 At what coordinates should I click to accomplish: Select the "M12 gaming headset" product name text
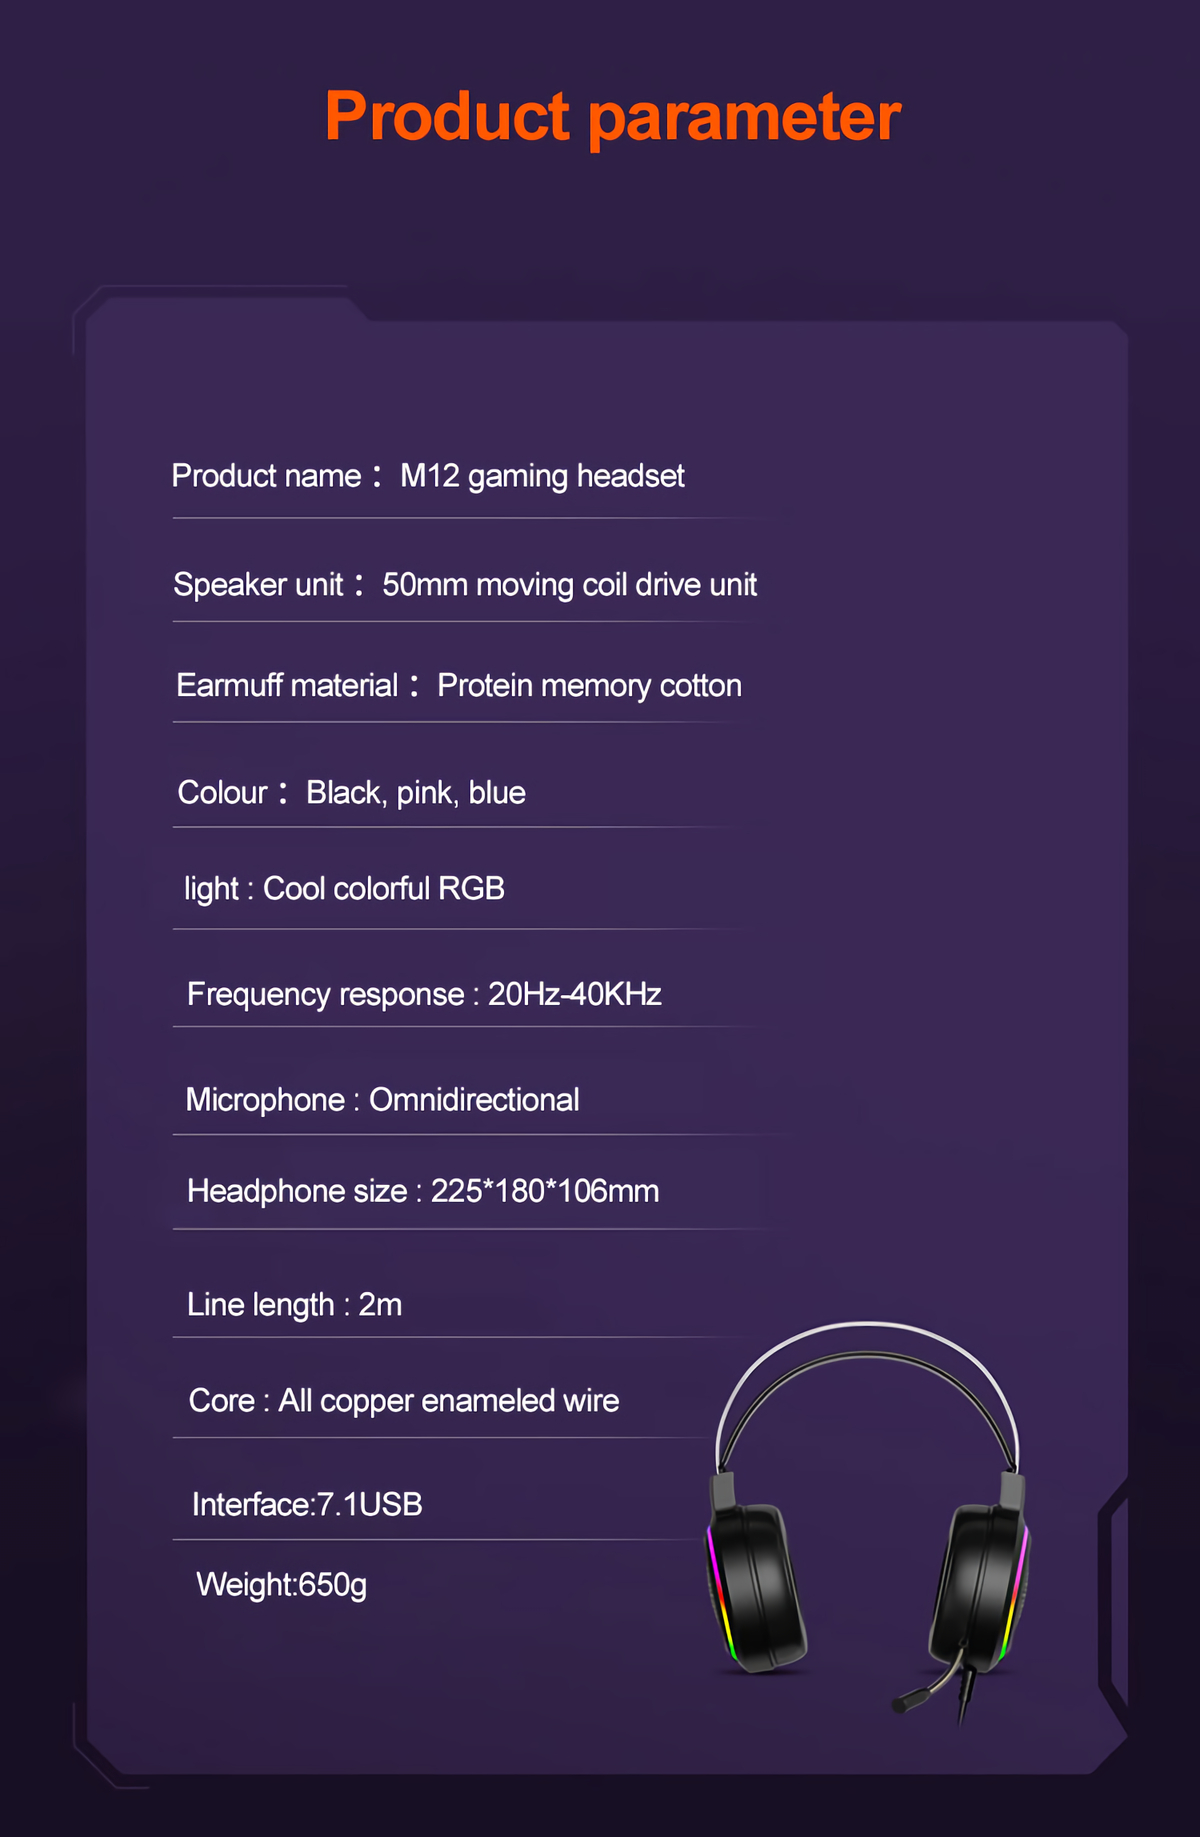point(541,476)
